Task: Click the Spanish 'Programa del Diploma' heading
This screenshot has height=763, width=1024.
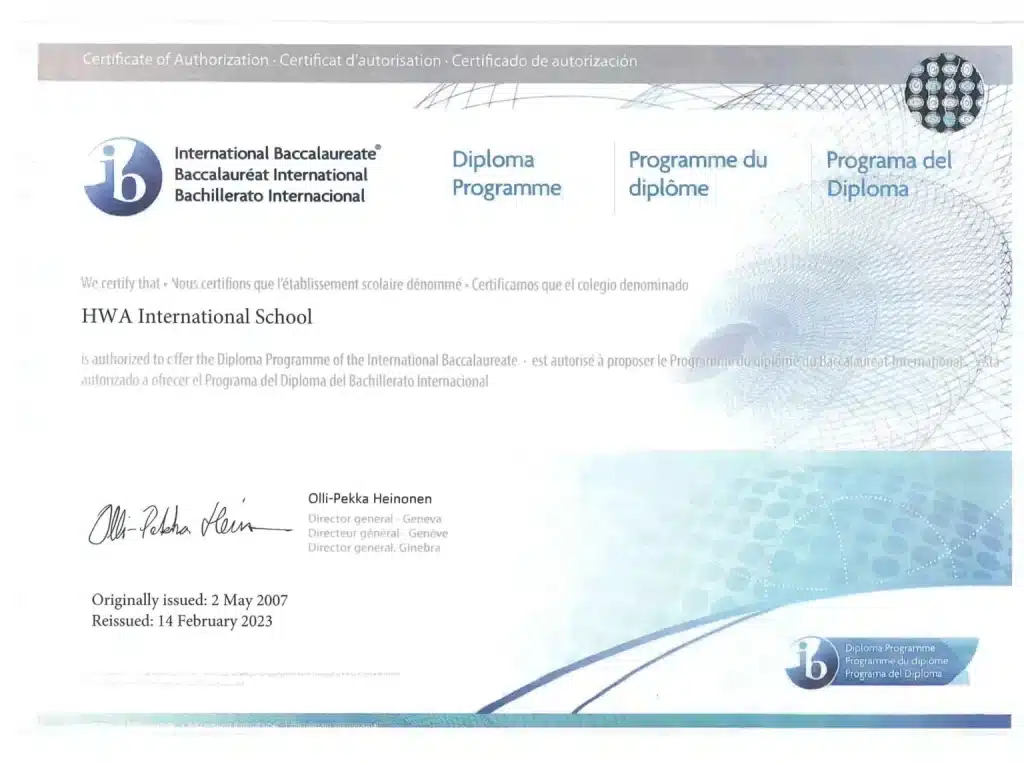Action: [889, 175]
